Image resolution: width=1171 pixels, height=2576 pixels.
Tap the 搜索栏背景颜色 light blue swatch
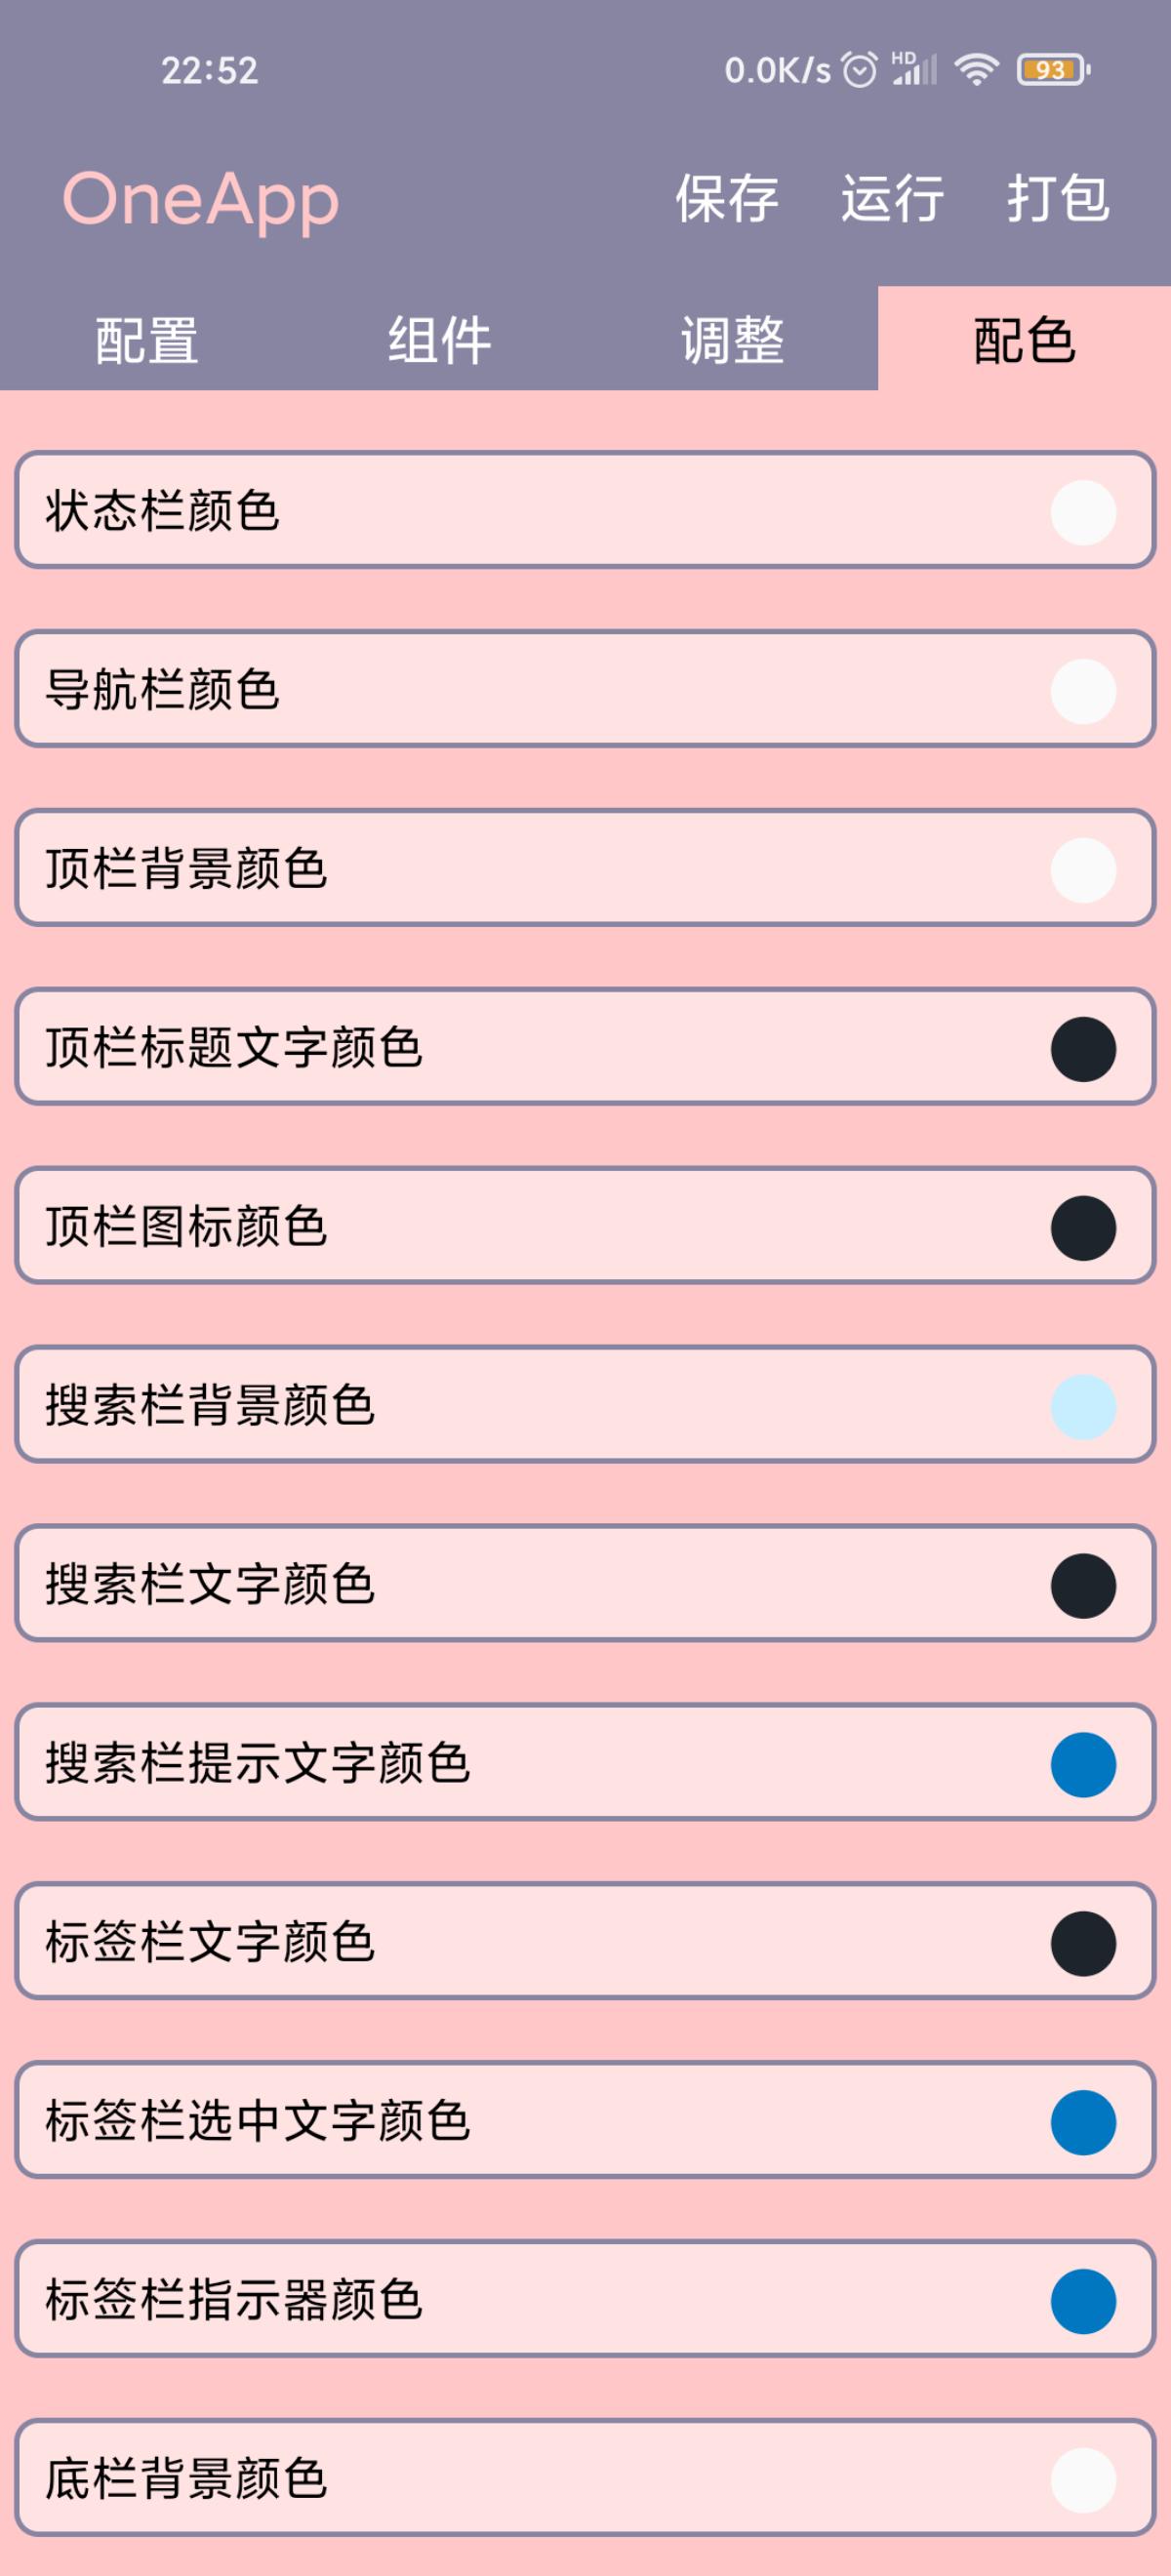point(1083,1406)
